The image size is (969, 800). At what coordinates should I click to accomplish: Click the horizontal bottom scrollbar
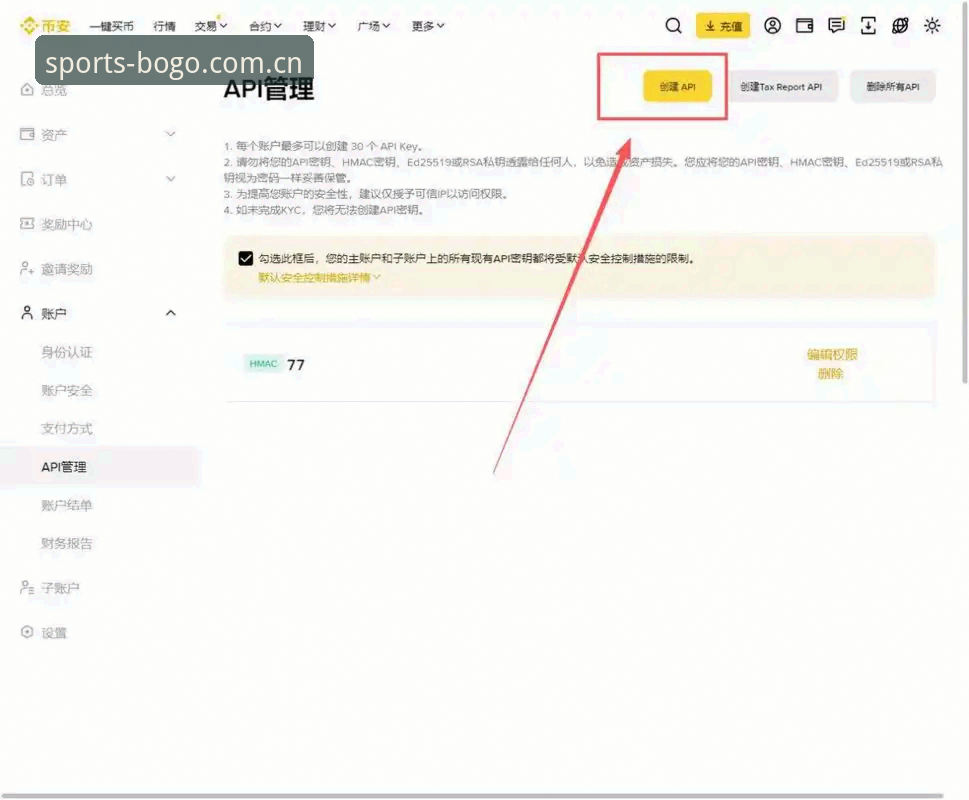(473, 796)
